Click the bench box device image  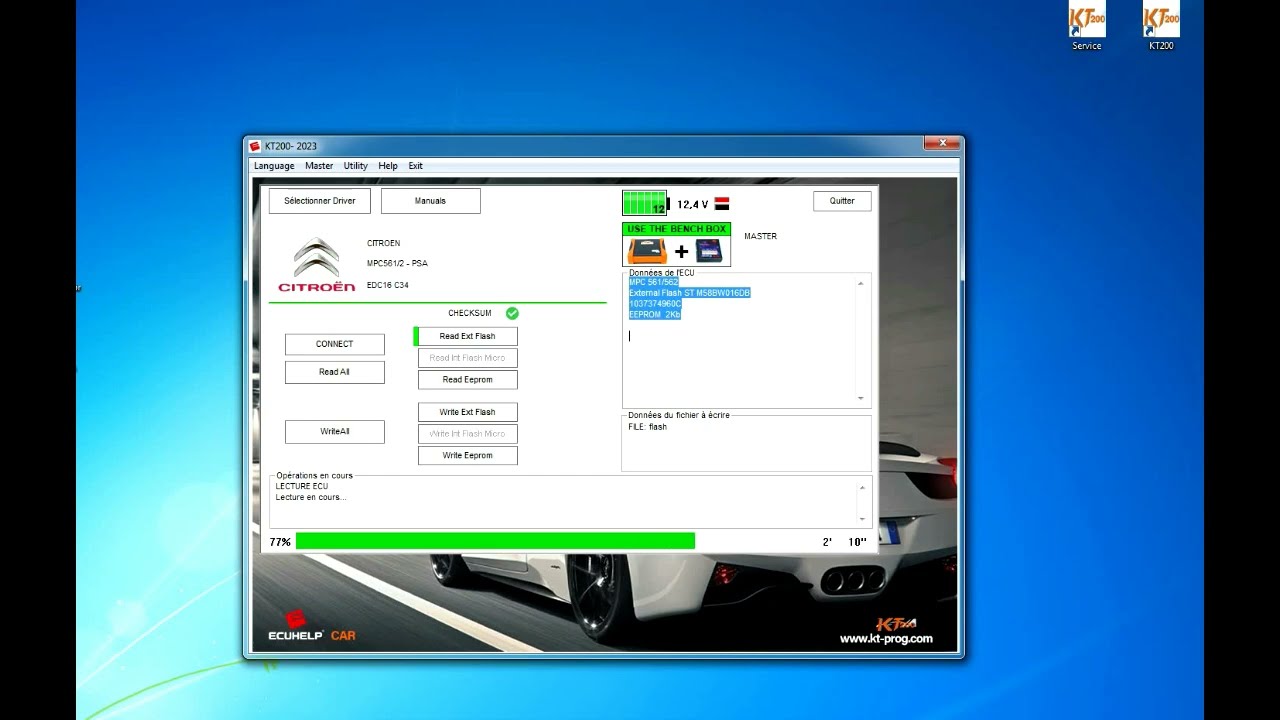point(677,251)
